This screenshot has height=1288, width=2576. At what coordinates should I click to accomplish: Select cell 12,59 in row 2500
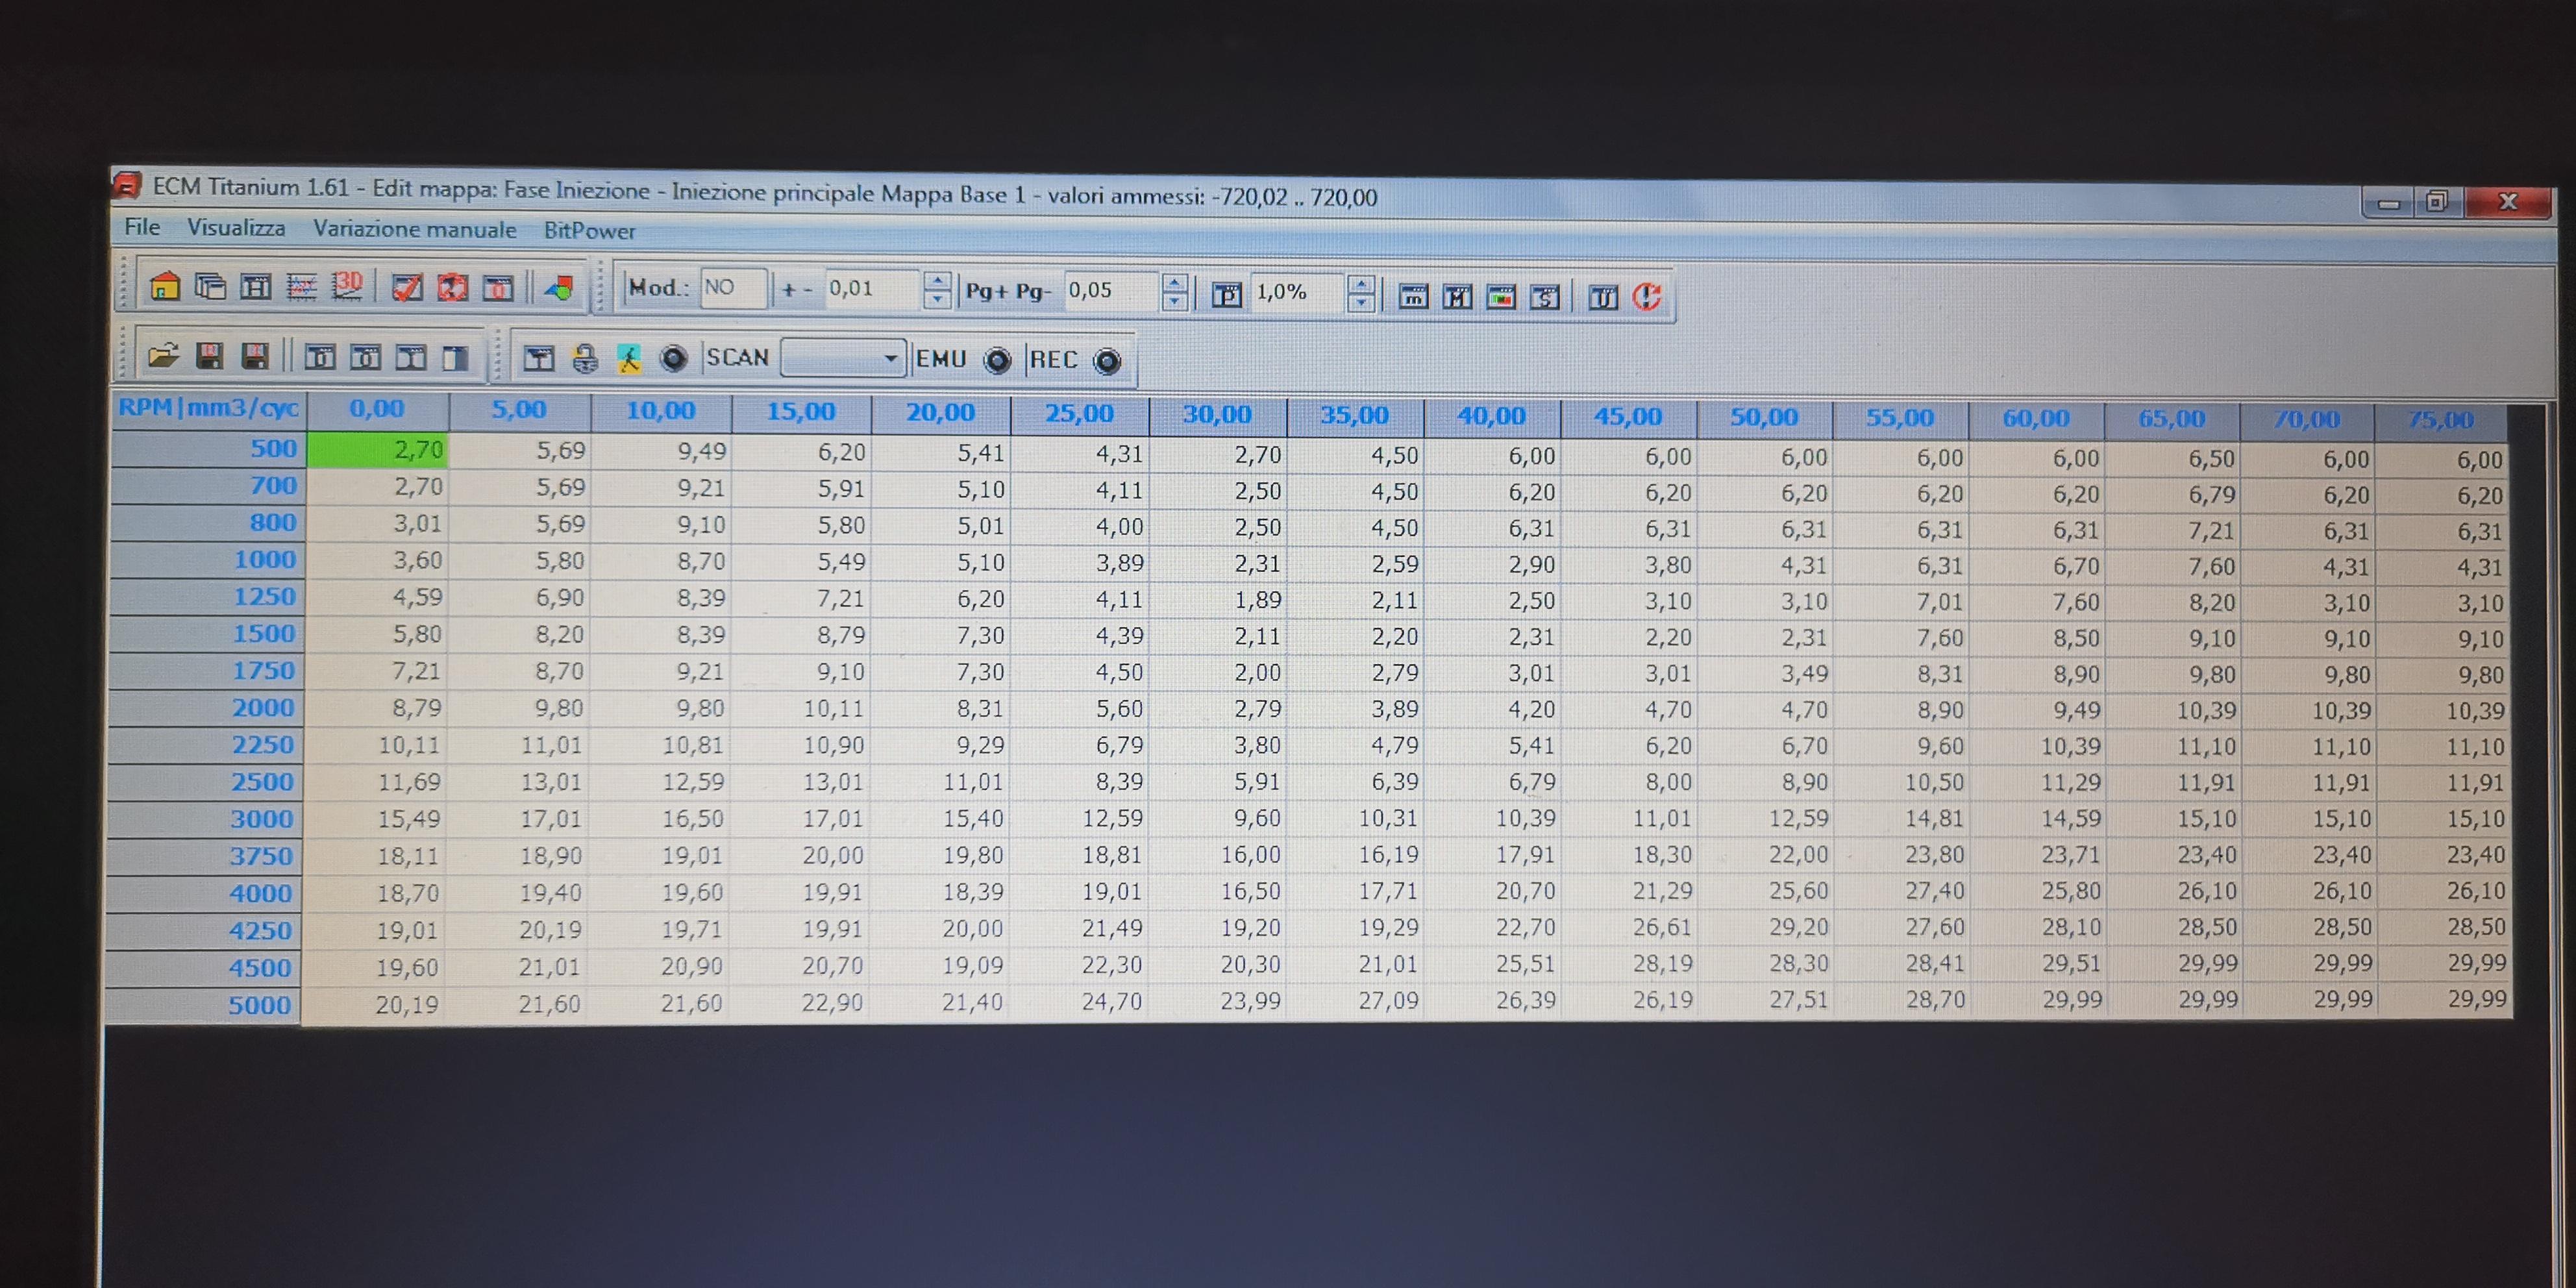point(660,782)
